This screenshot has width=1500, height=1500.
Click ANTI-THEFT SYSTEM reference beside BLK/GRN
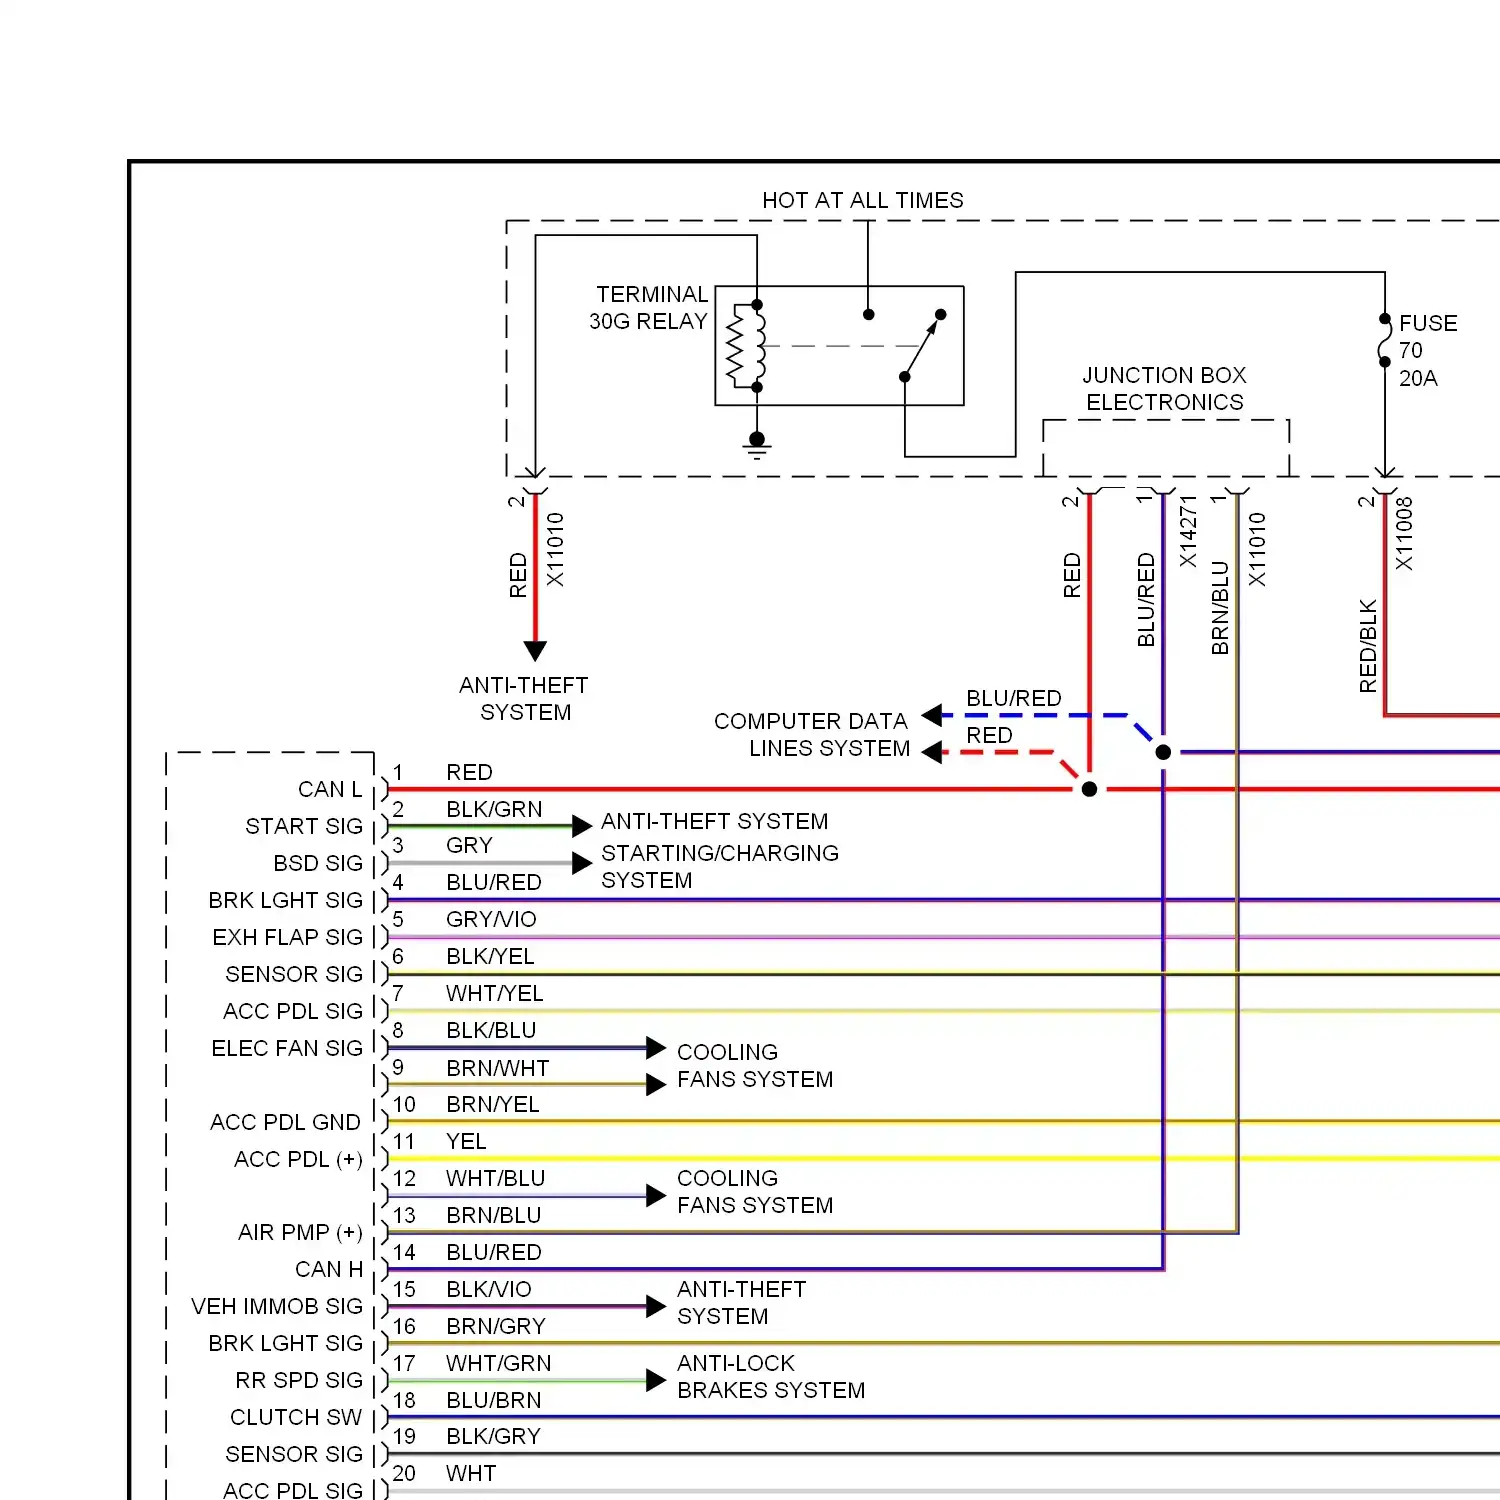point(714,821)
